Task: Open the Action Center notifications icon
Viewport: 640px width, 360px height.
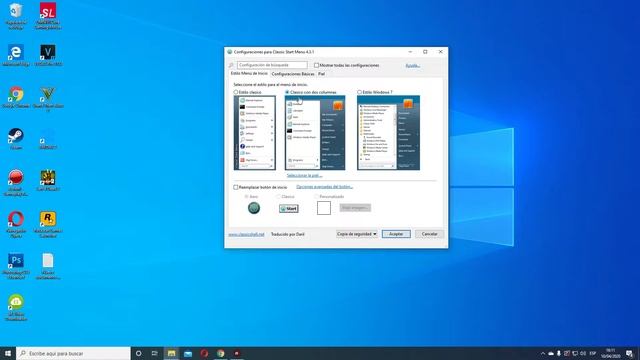Action: click(x=629, y=353)
